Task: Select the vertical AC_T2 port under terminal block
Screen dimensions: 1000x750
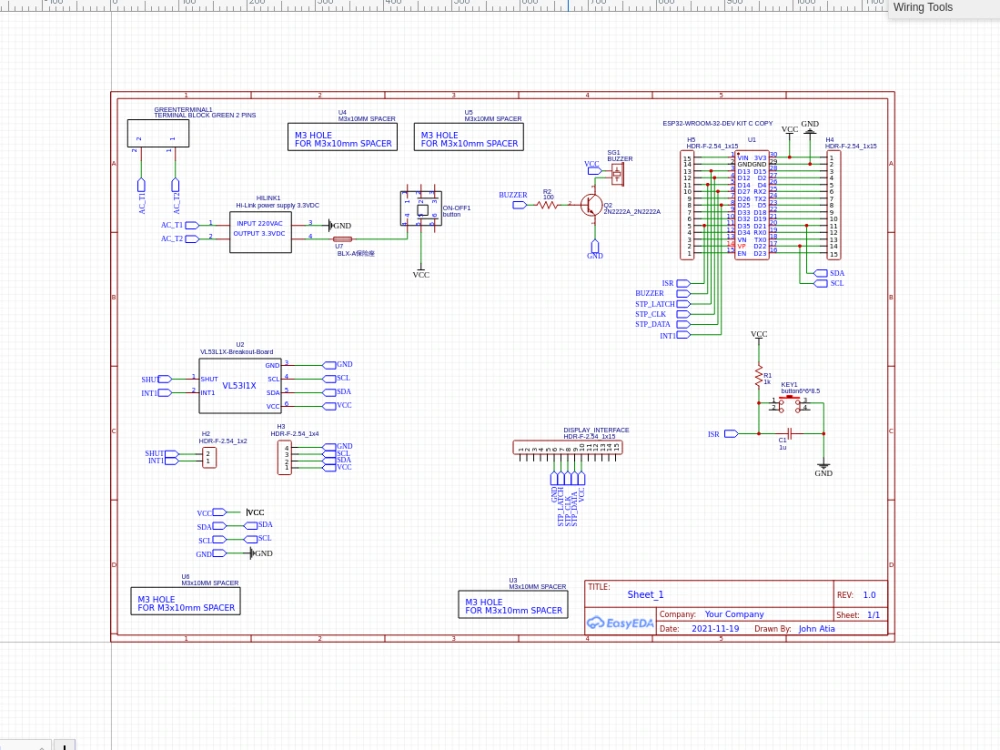Action: click(175, 185)
